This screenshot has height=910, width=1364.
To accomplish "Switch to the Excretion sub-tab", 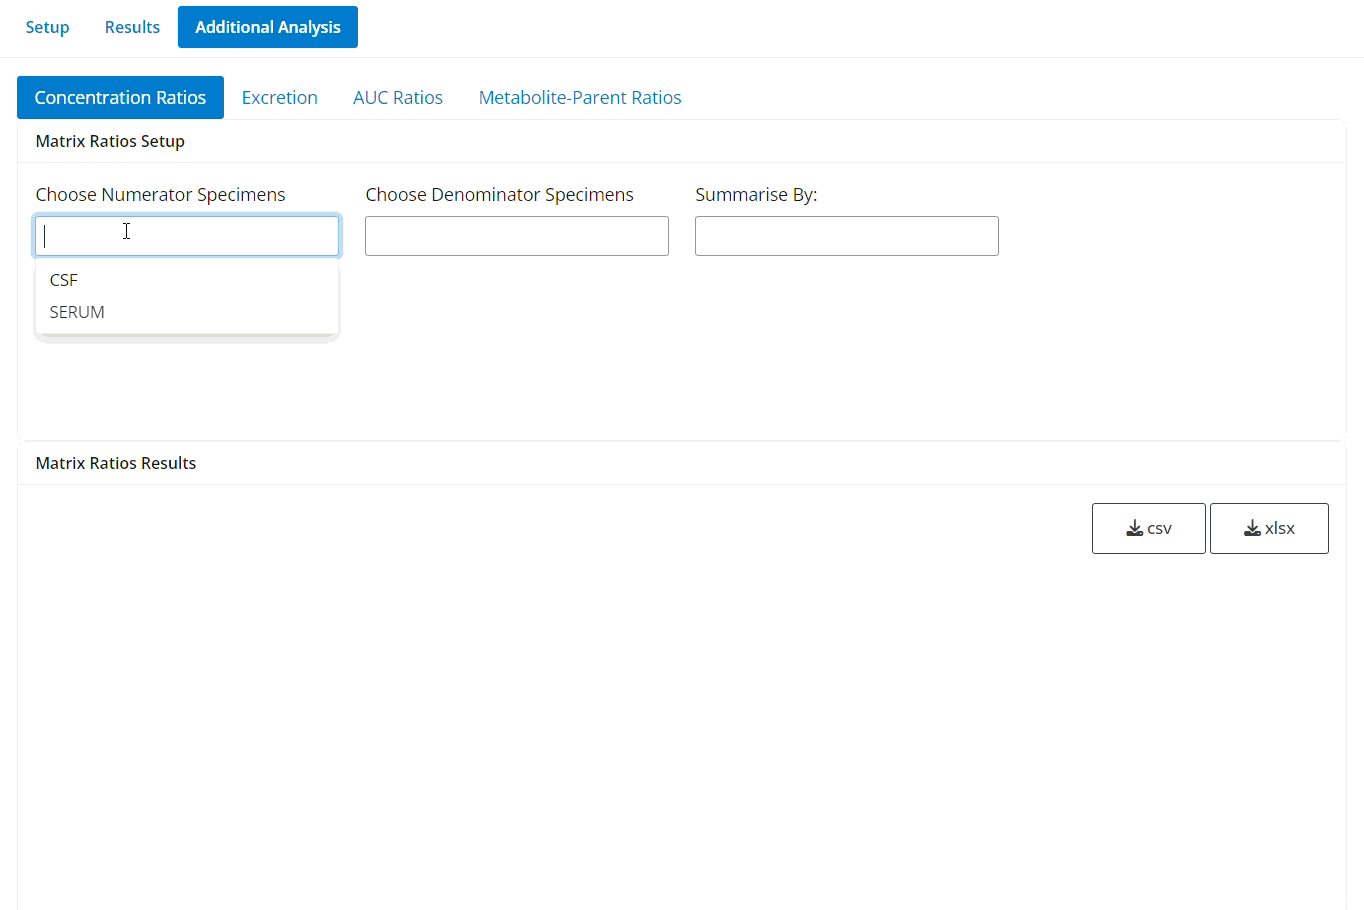I will (279, 97).
